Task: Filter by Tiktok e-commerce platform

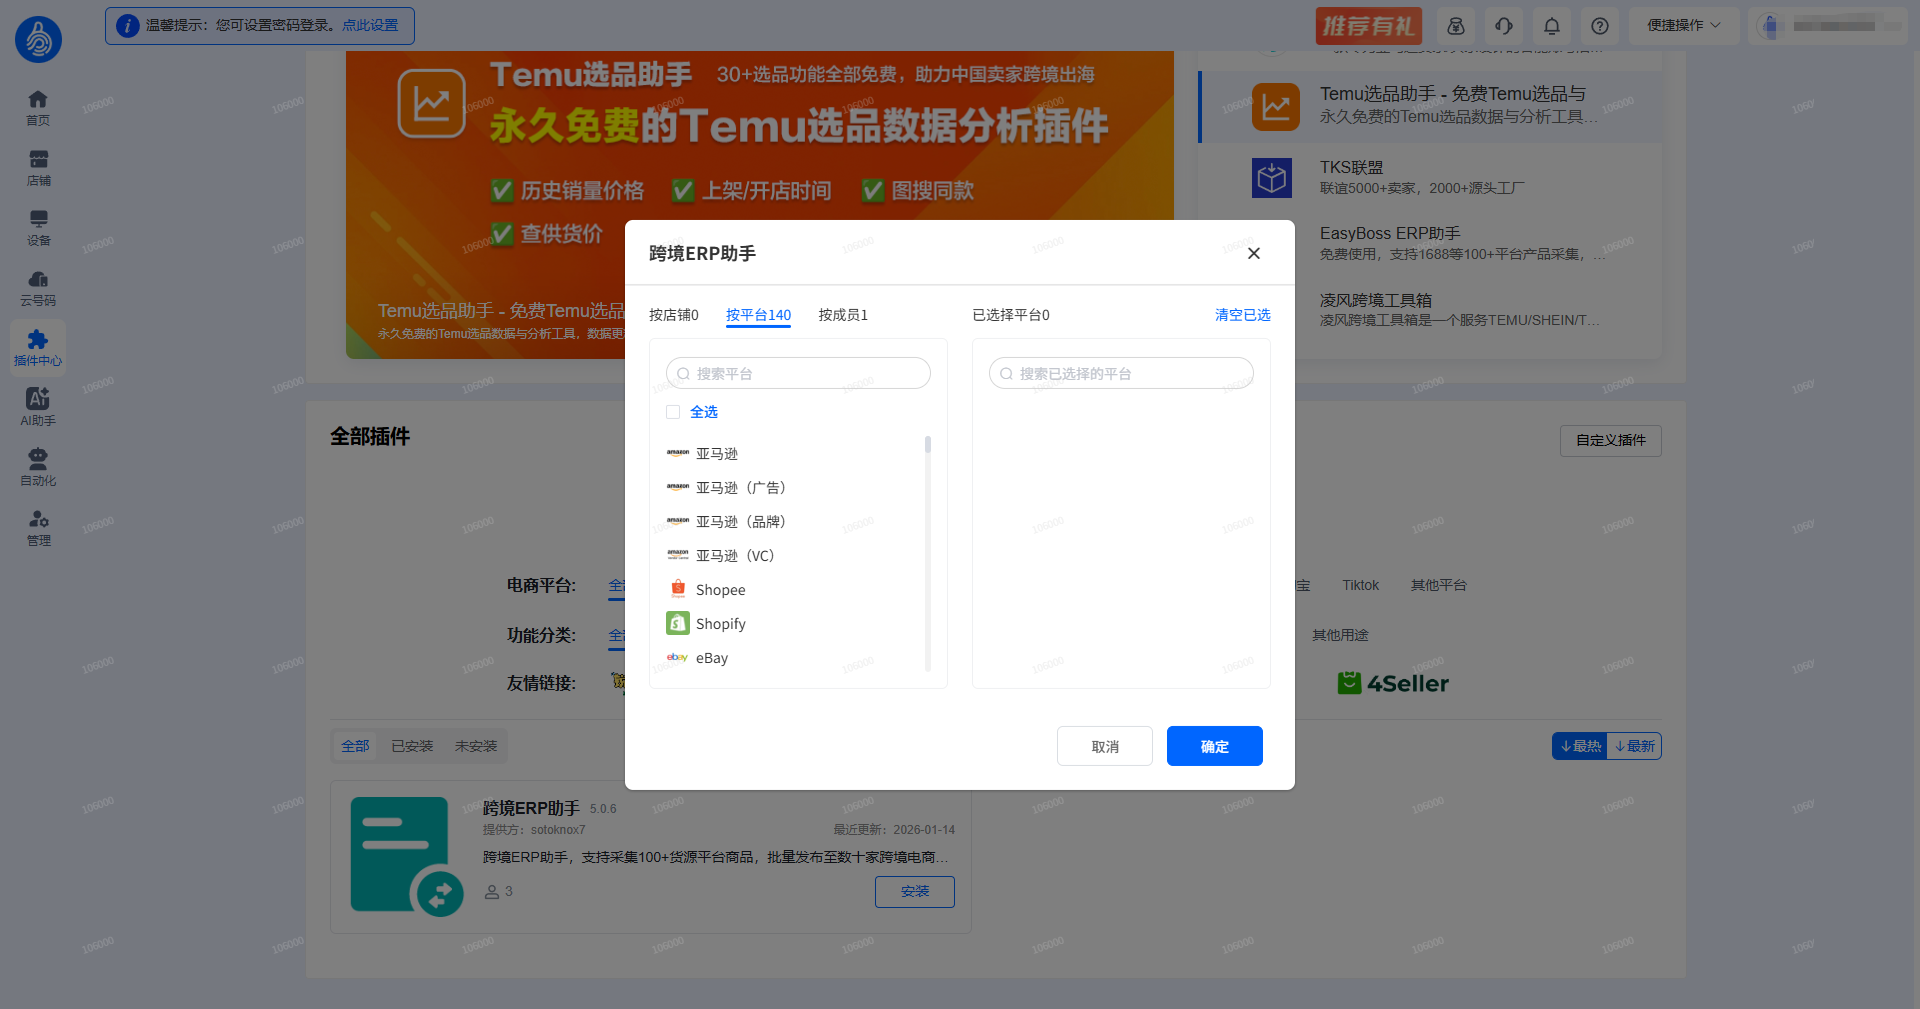Action: 1360,585
